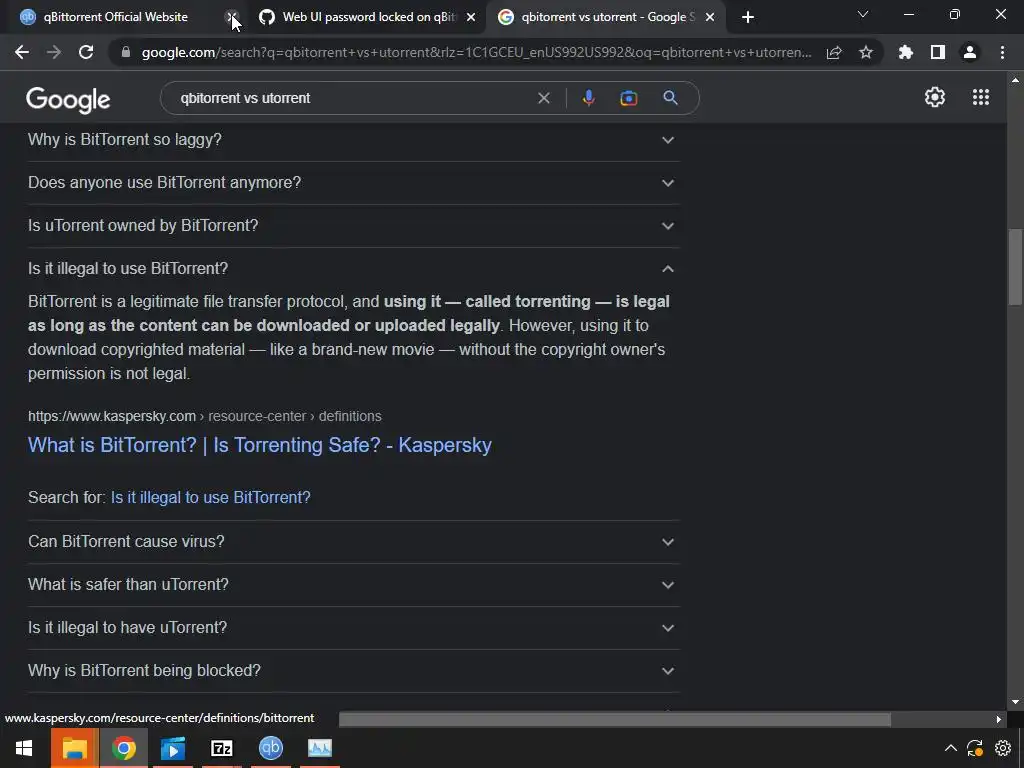Clear the Google search box text
Image resolution: width=1024 pixels, height=768 pixels.
click(543, 98)
